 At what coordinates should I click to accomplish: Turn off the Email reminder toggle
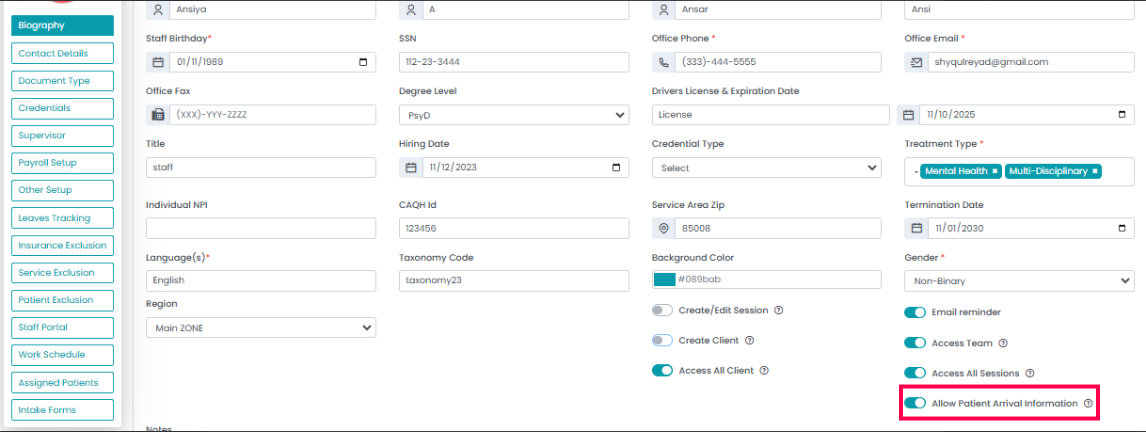tap(915, 312)
